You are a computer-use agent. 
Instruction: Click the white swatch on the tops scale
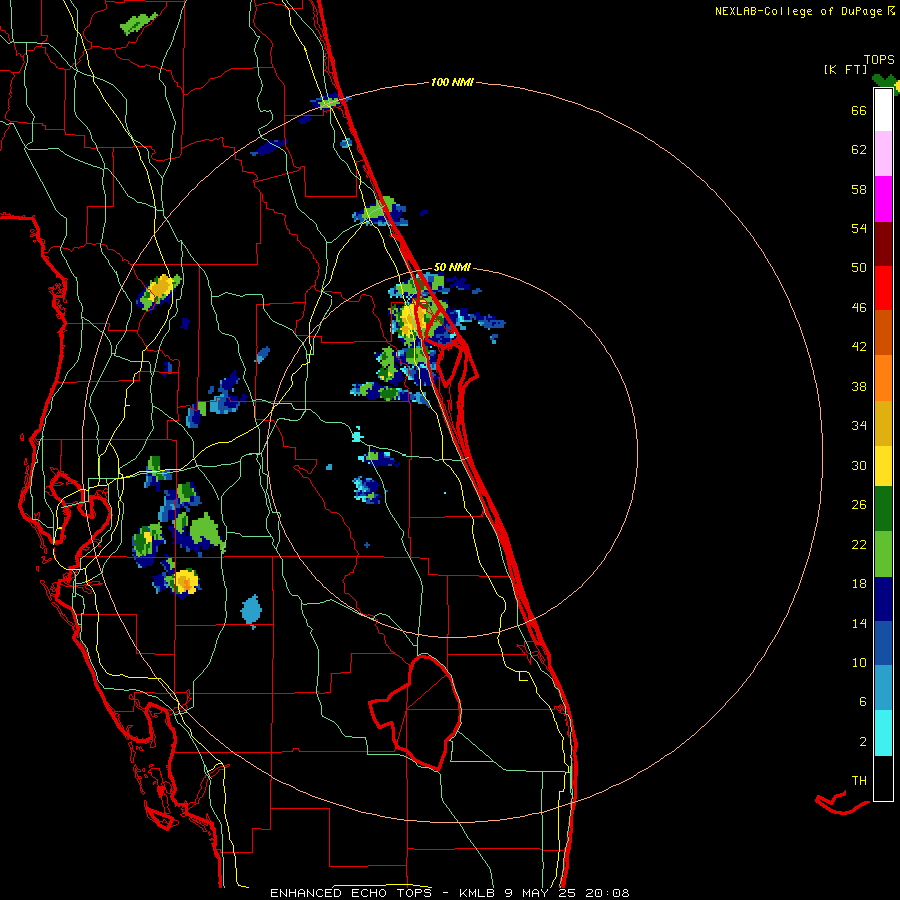click(x=883, y=110)
